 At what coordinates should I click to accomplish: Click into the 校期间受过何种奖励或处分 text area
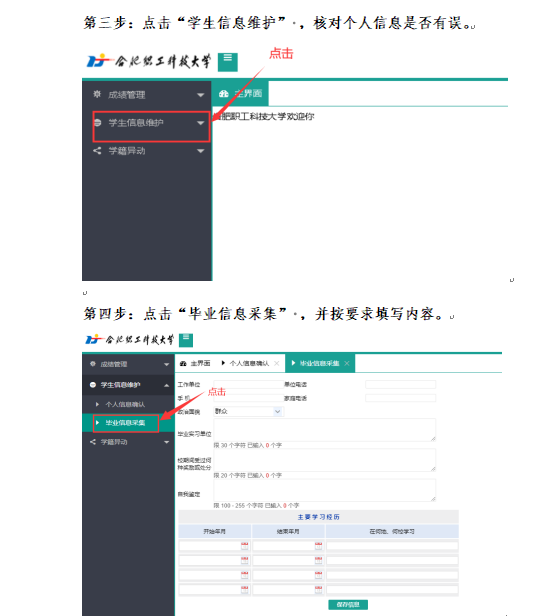pyautogui.click(x=325, y=460)
